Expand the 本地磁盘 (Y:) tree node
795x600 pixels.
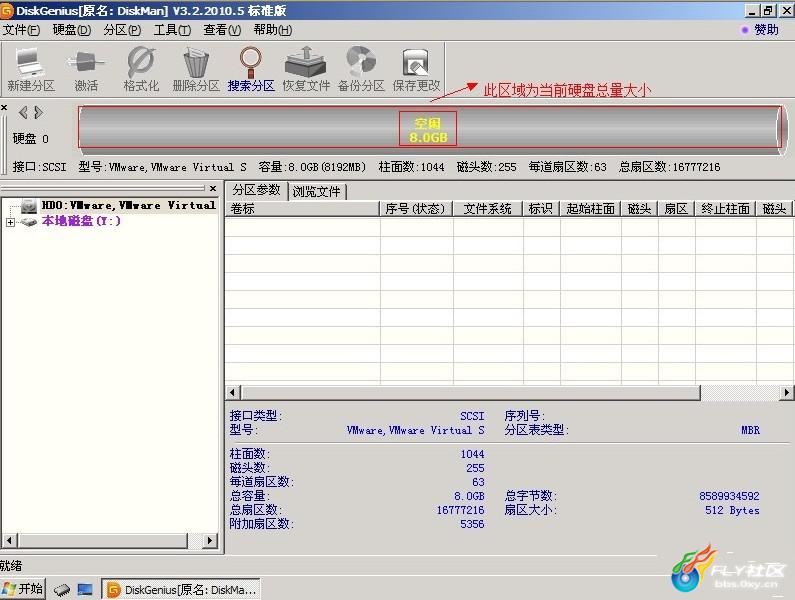[10, 222]
